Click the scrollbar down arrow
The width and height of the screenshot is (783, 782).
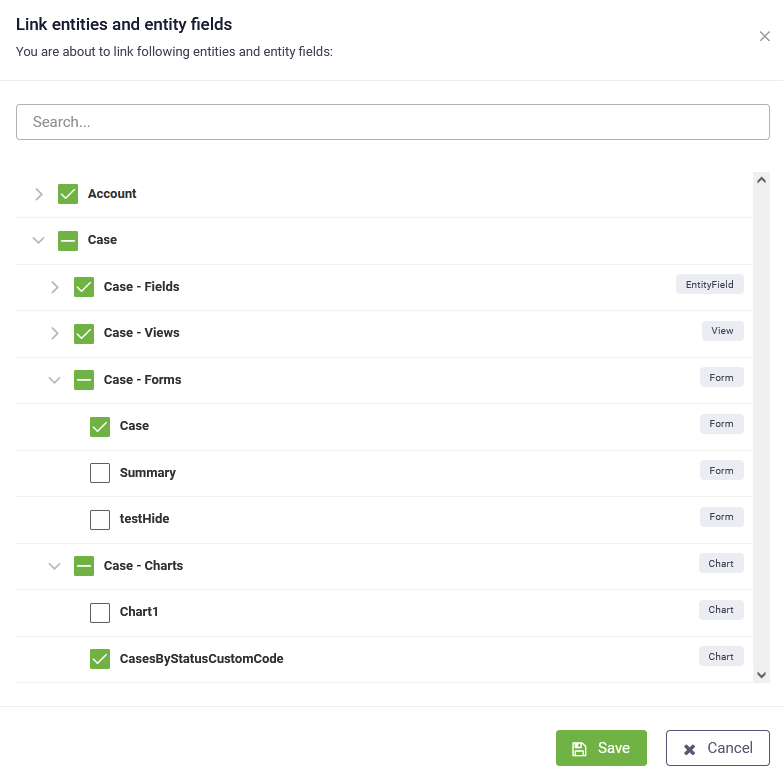pyautogui.click(x=761, y=675)
